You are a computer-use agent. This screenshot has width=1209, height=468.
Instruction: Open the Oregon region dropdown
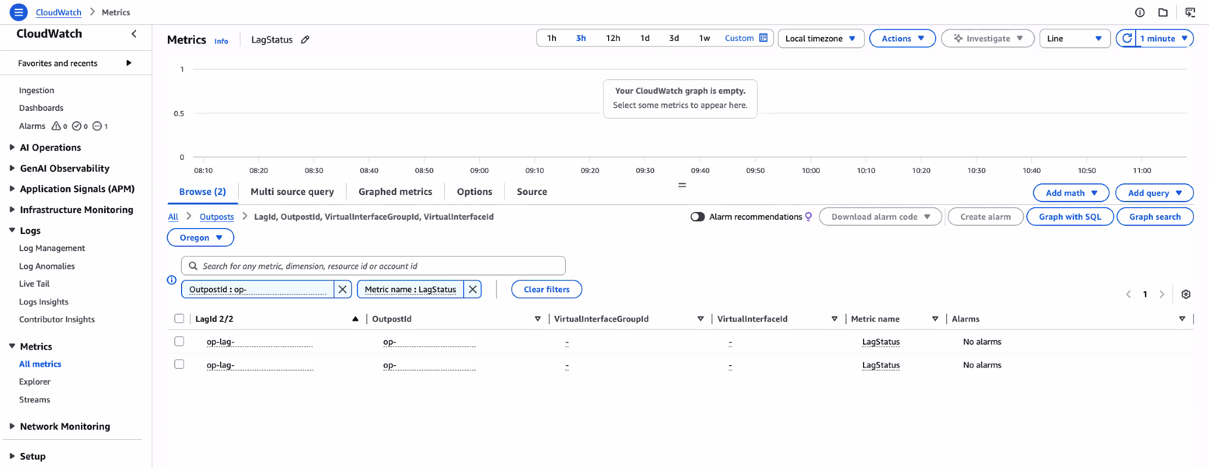pyautogui.click(x=200, y=238)
